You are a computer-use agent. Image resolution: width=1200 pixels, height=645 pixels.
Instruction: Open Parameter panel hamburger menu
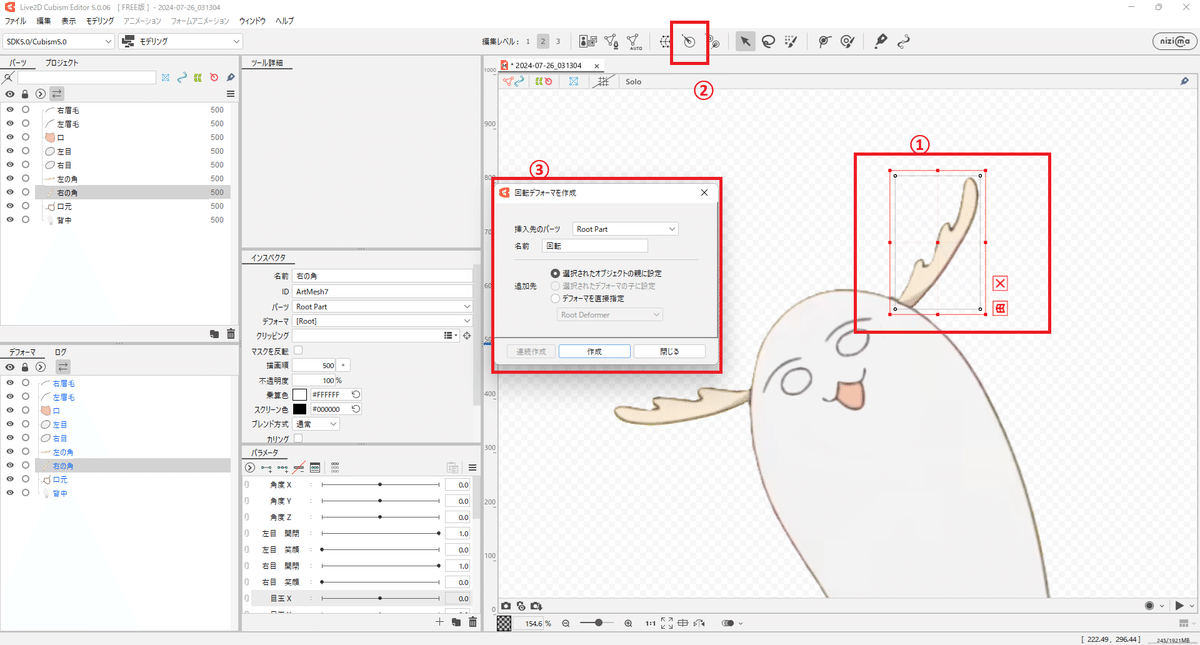pyautogui.click(x=472, y=467)
